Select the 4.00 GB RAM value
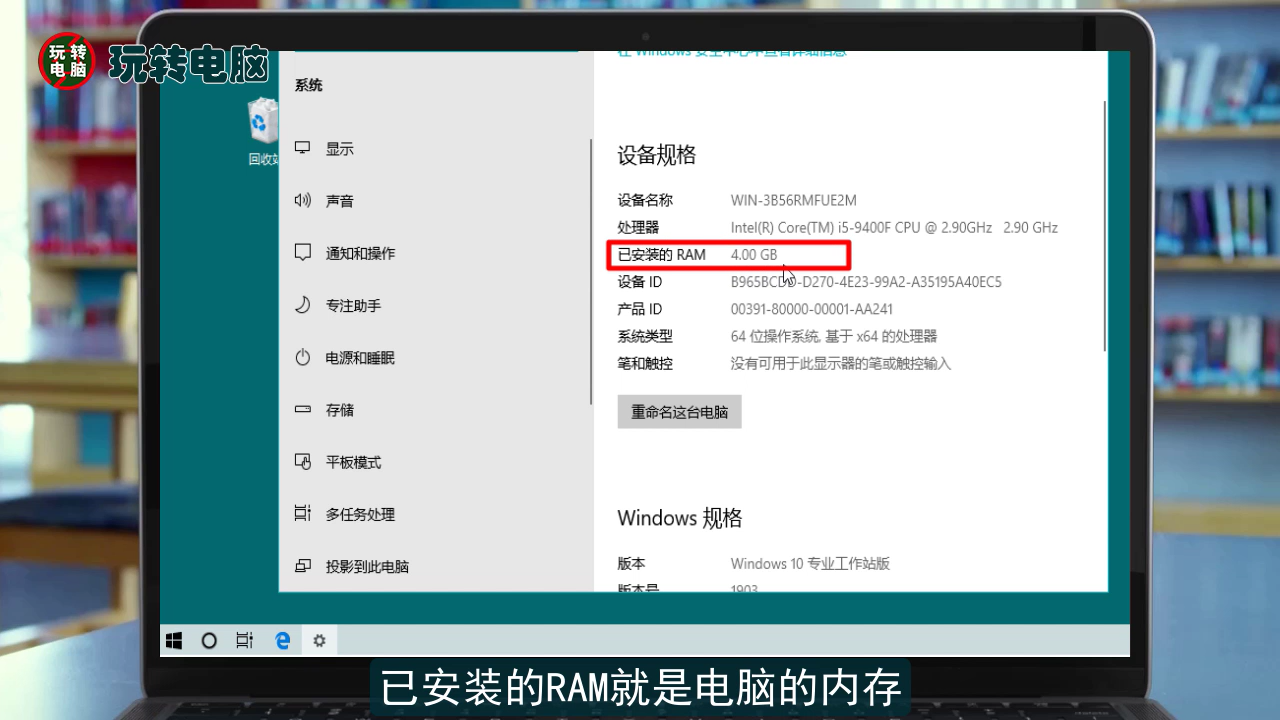Screen dimensions: 1280x720 [754, 255]
